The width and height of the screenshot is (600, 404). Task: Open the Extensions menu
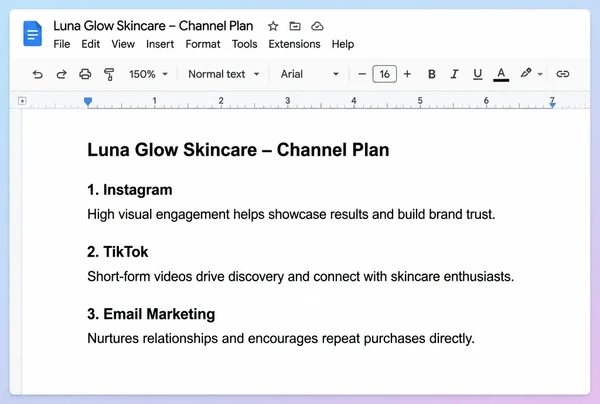pyautogui.click(x=294, y=44)
